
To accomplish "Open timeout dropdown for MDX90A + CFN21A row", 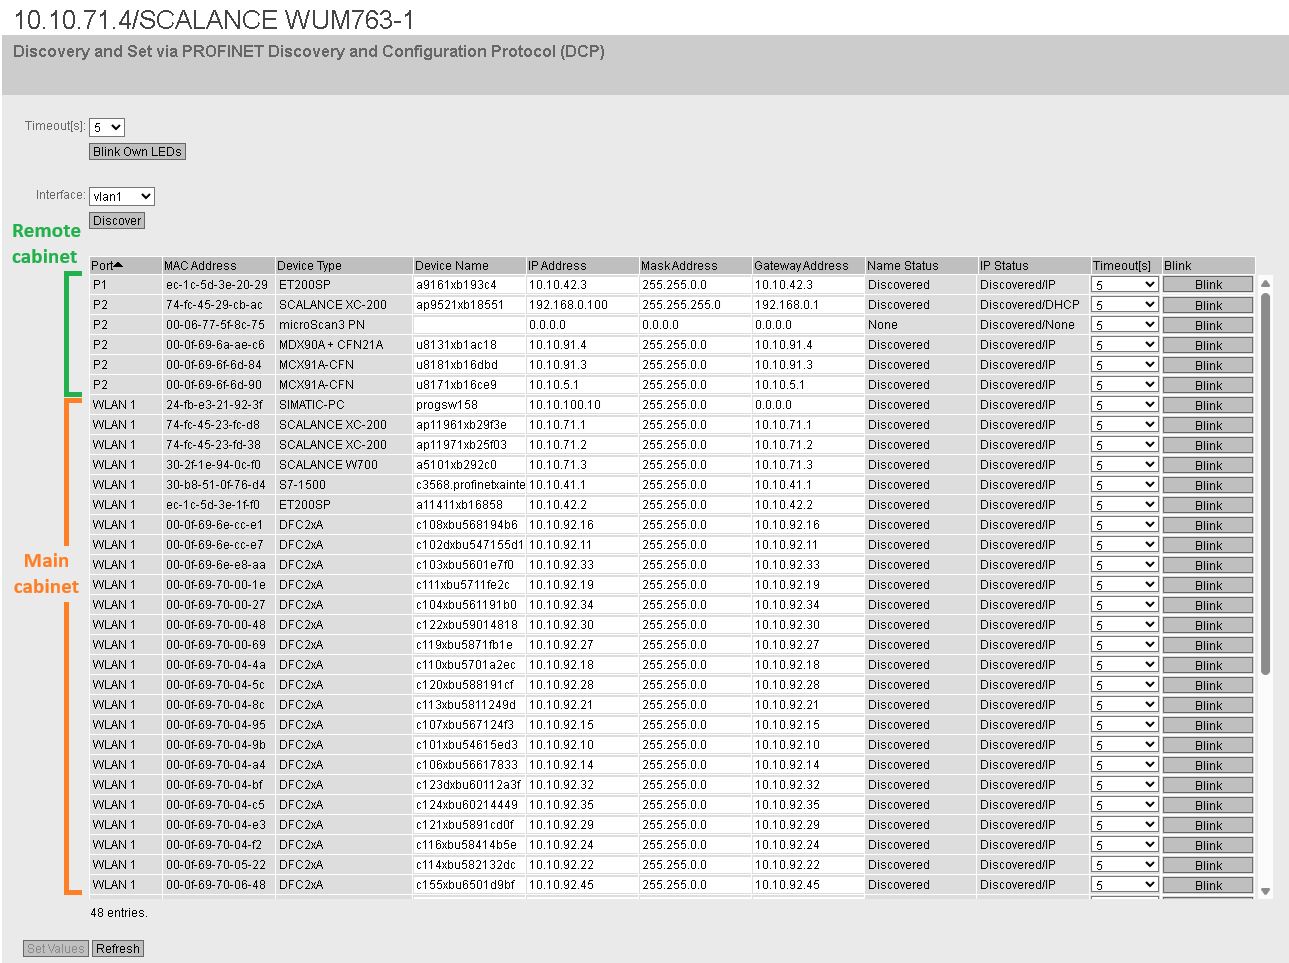I will [1125, 345].
